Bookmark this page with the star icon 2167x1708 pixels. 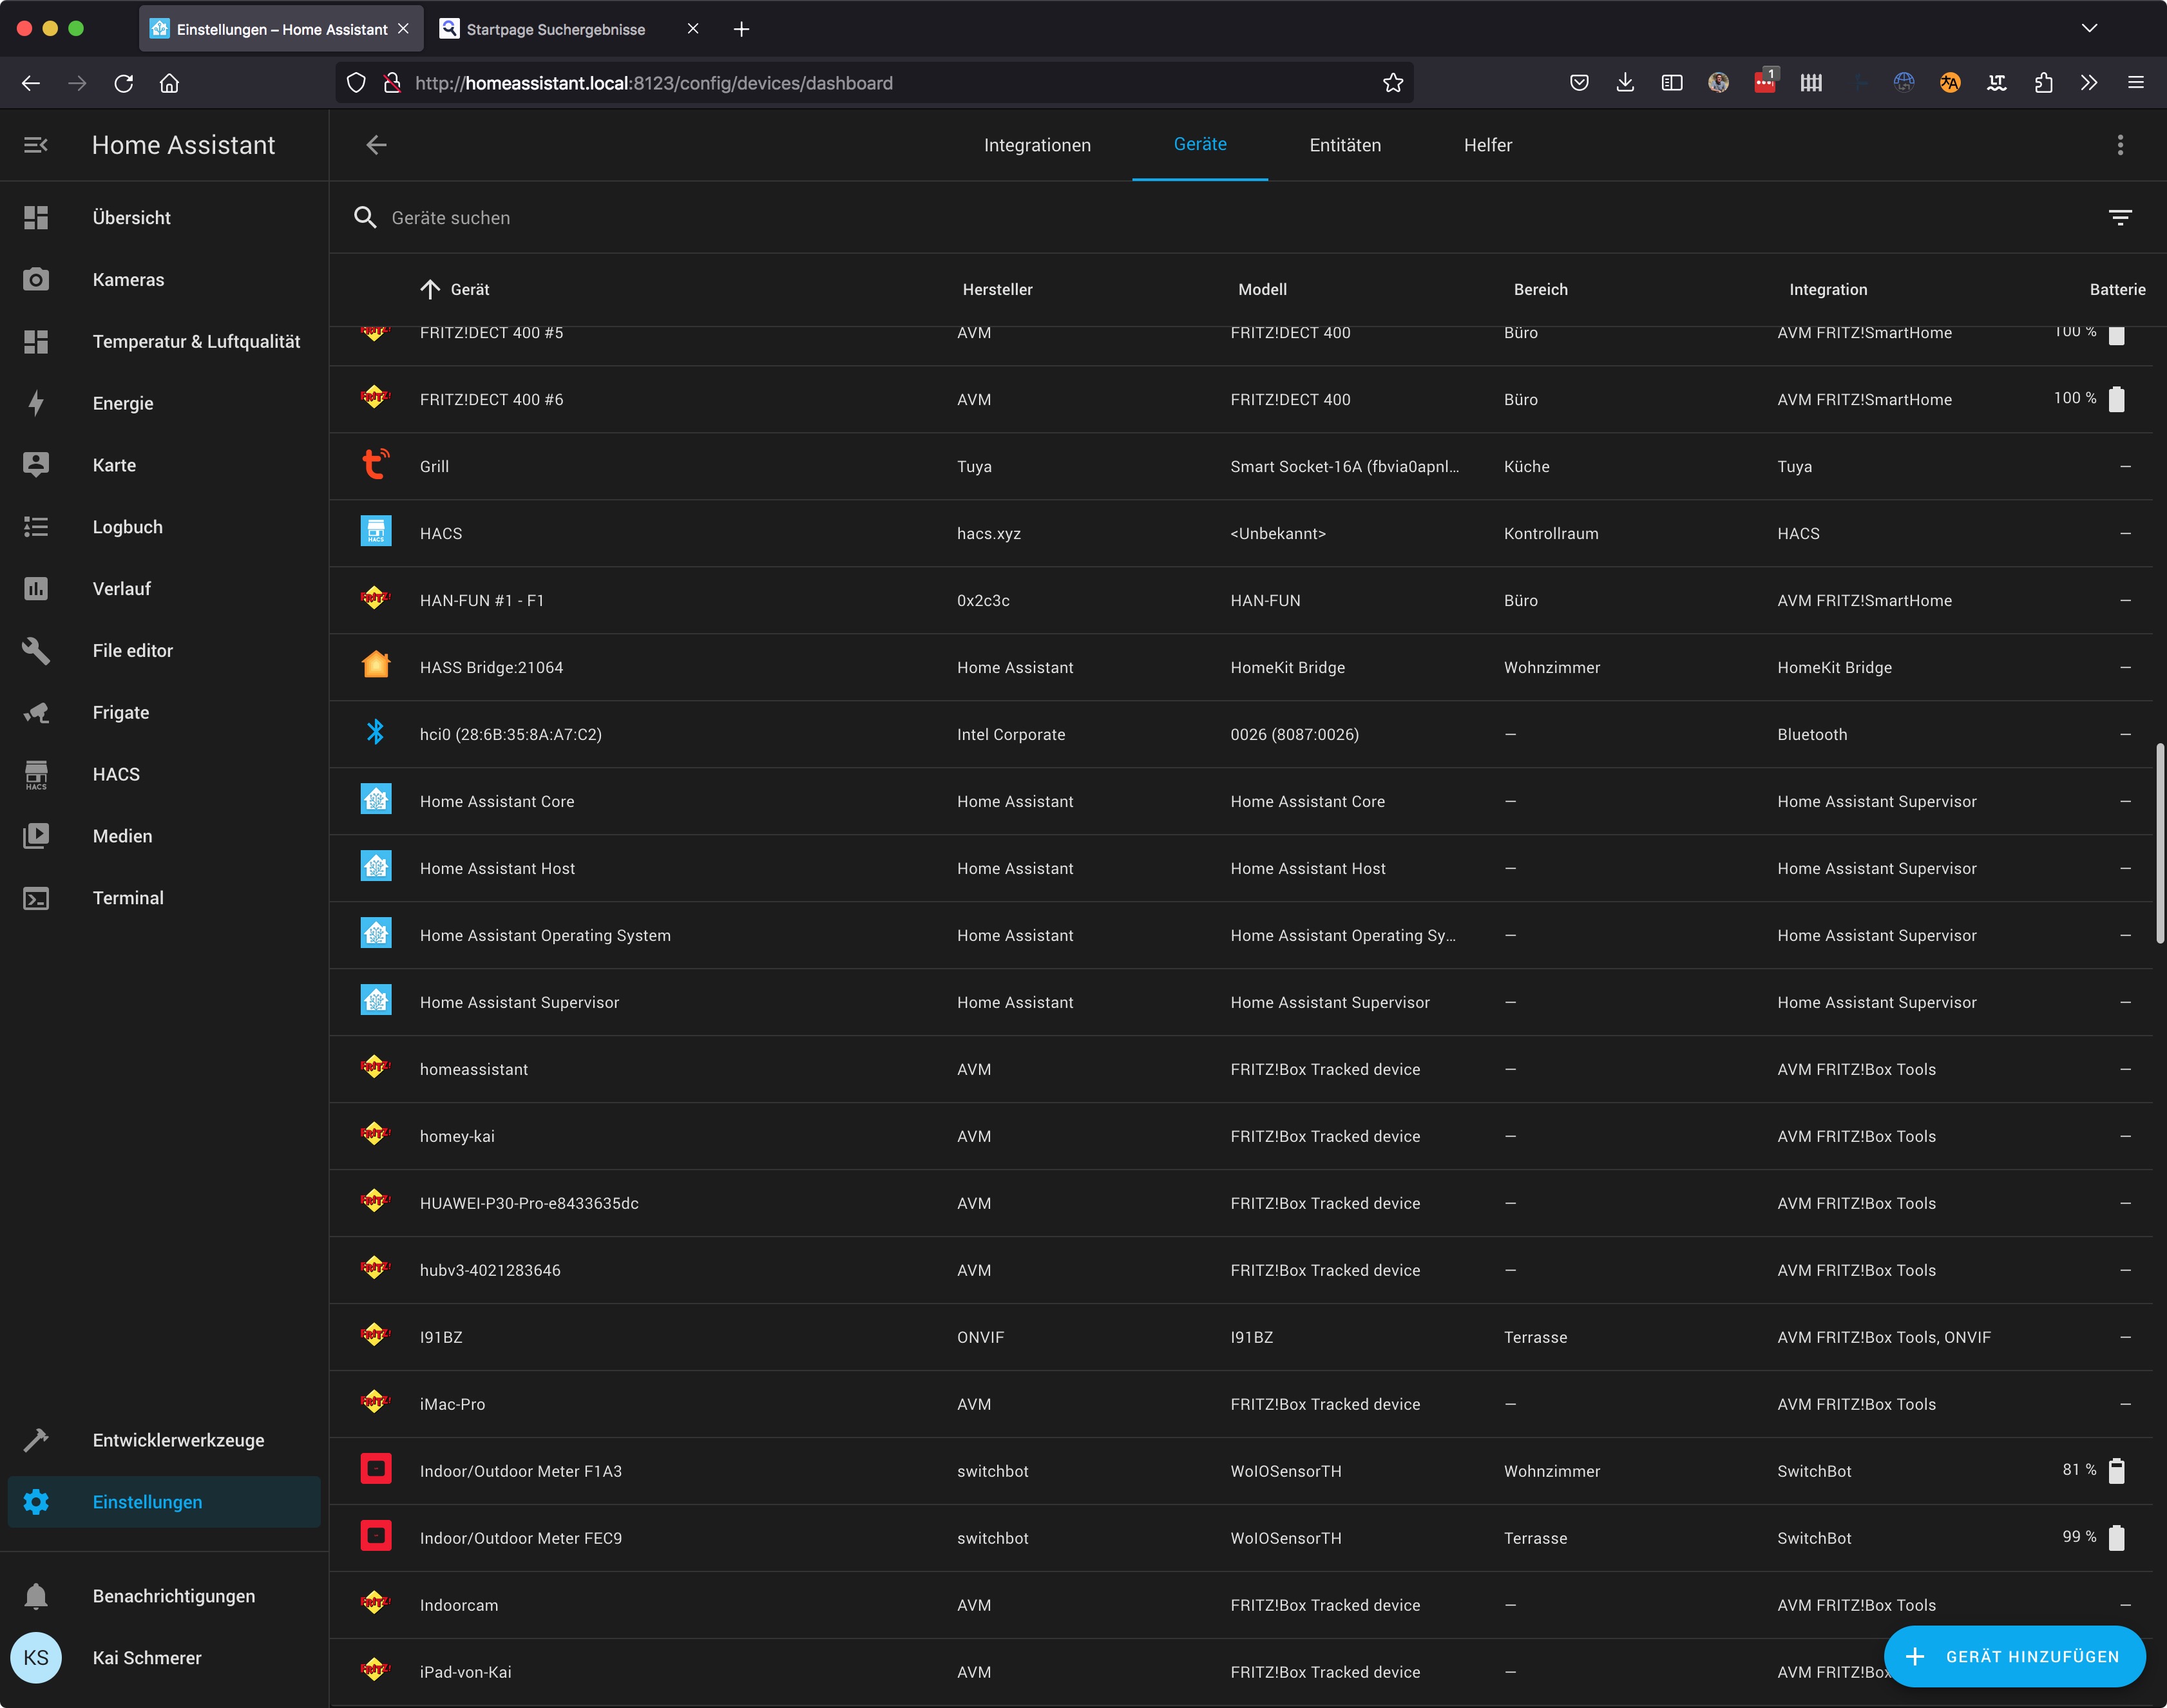point(1393,83)
